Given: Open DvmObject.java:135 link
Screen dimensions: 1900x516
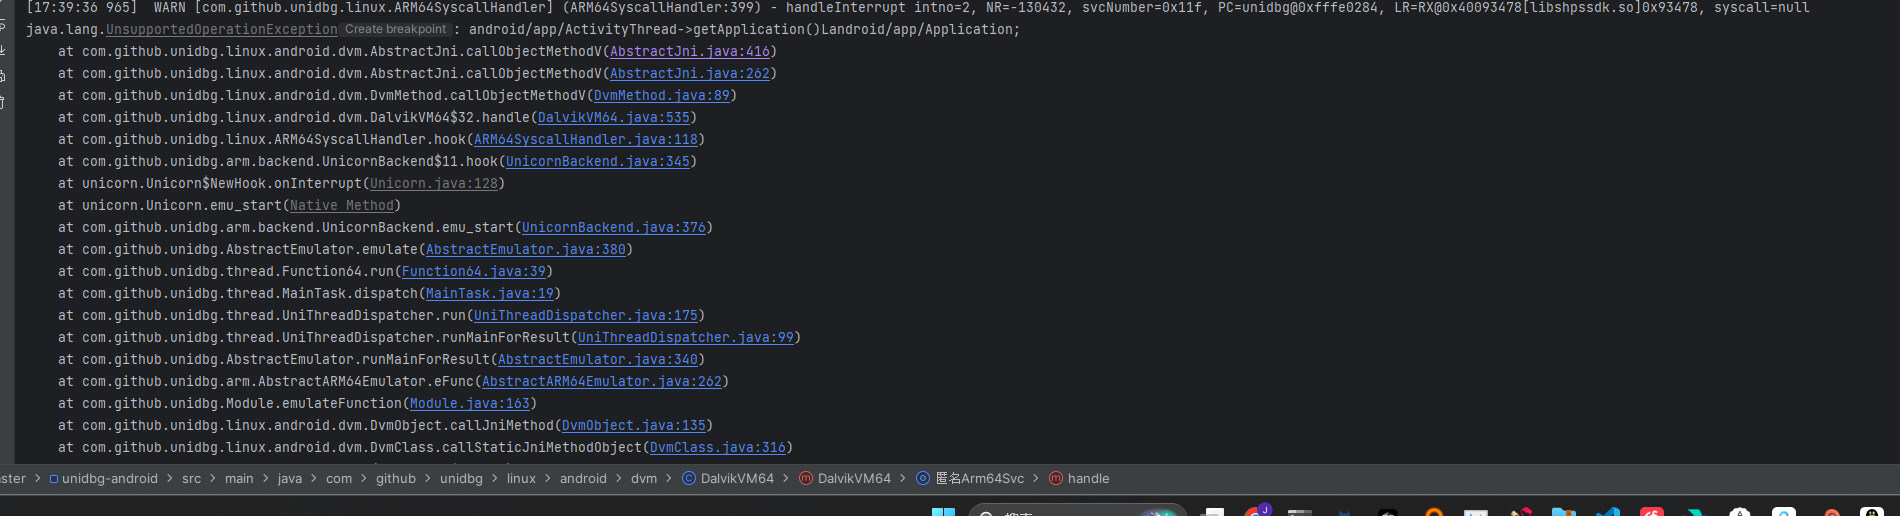Looking at the screenshot, I should pyautogui.click(x=634, y=426).
